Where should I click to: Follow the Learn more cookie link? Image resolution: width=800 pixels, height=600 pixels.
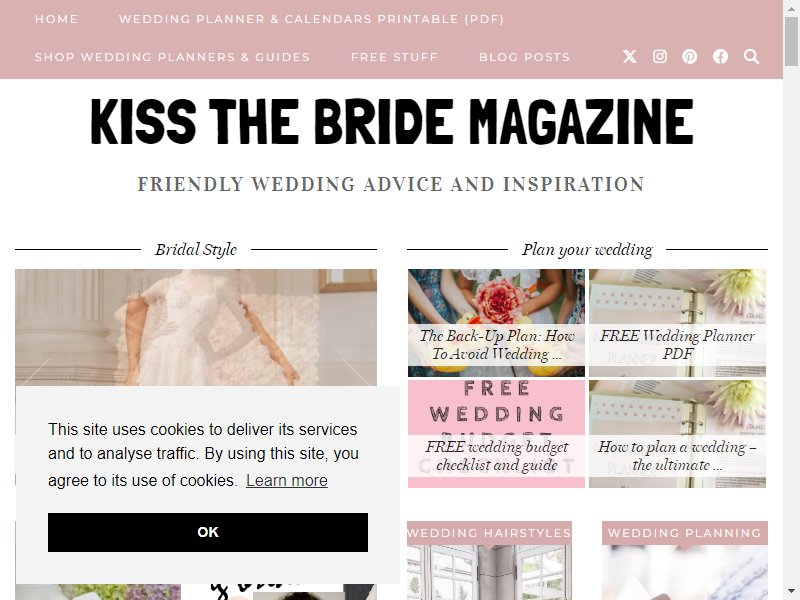click(287, 480)
